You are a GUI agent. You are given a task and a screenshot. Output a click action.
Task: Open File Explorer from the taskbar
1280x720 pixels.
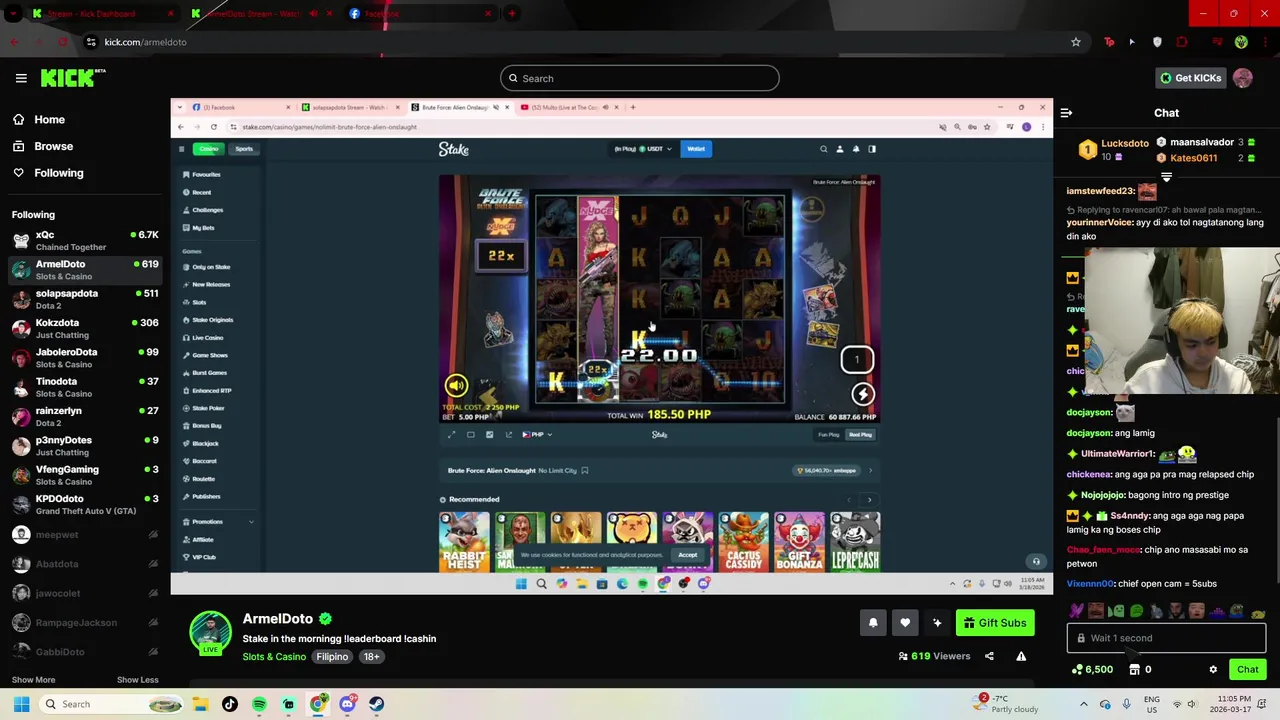pos(200,704)
